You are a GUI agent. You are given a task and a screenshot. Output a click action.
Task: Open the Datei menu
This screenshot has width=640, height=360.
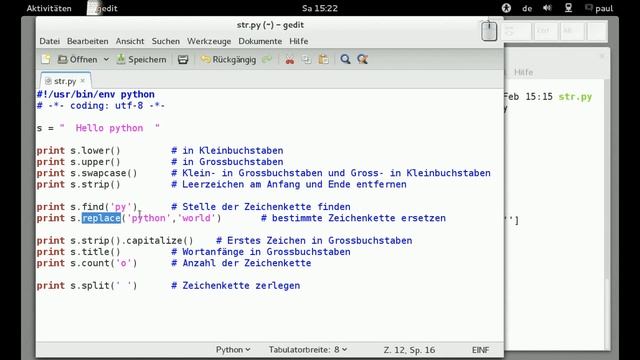pyautogui.click(x=49, y=41)
